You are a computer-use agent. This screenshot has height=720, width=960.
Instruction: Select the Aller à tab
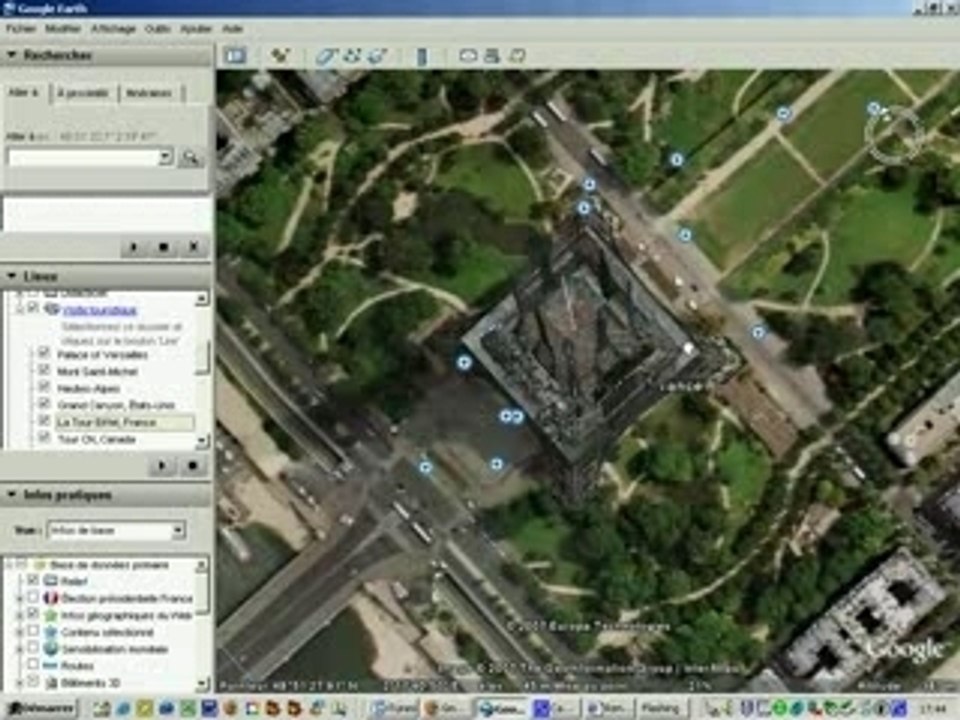(23, 92)
